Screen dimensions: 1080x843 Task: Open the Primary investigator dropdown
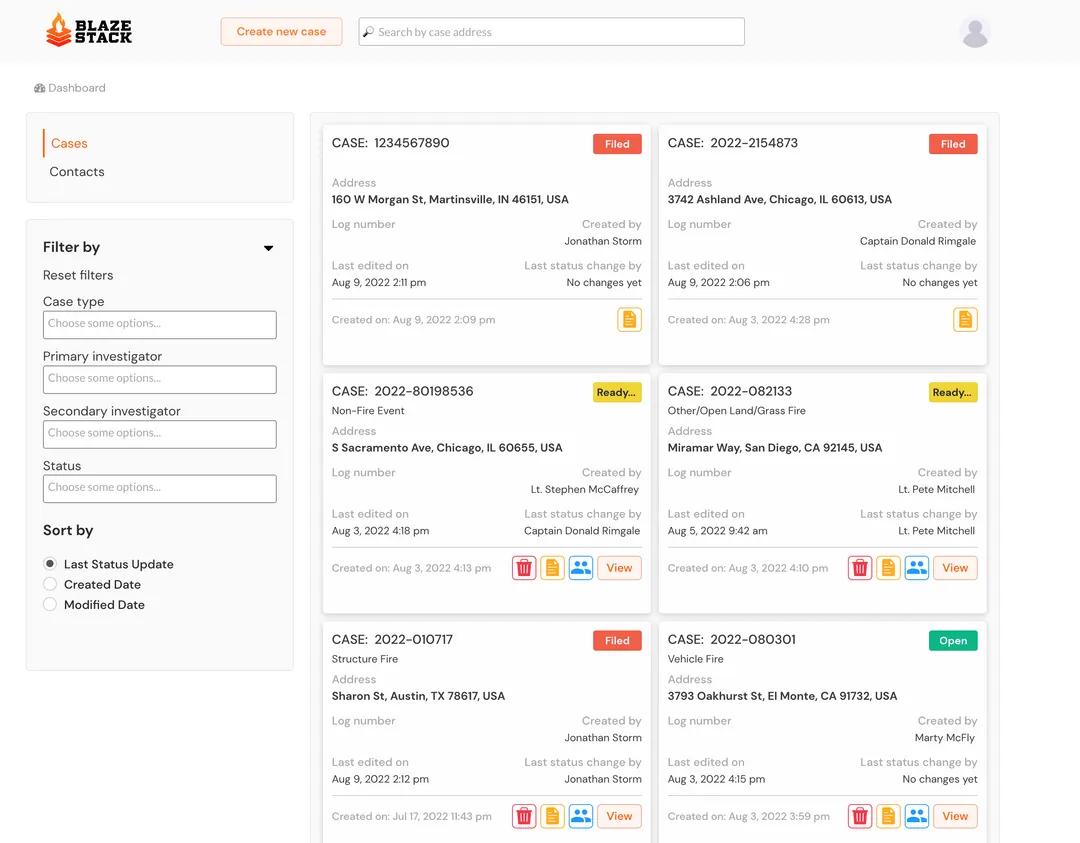pyautogui.click(x=160, y=379)
